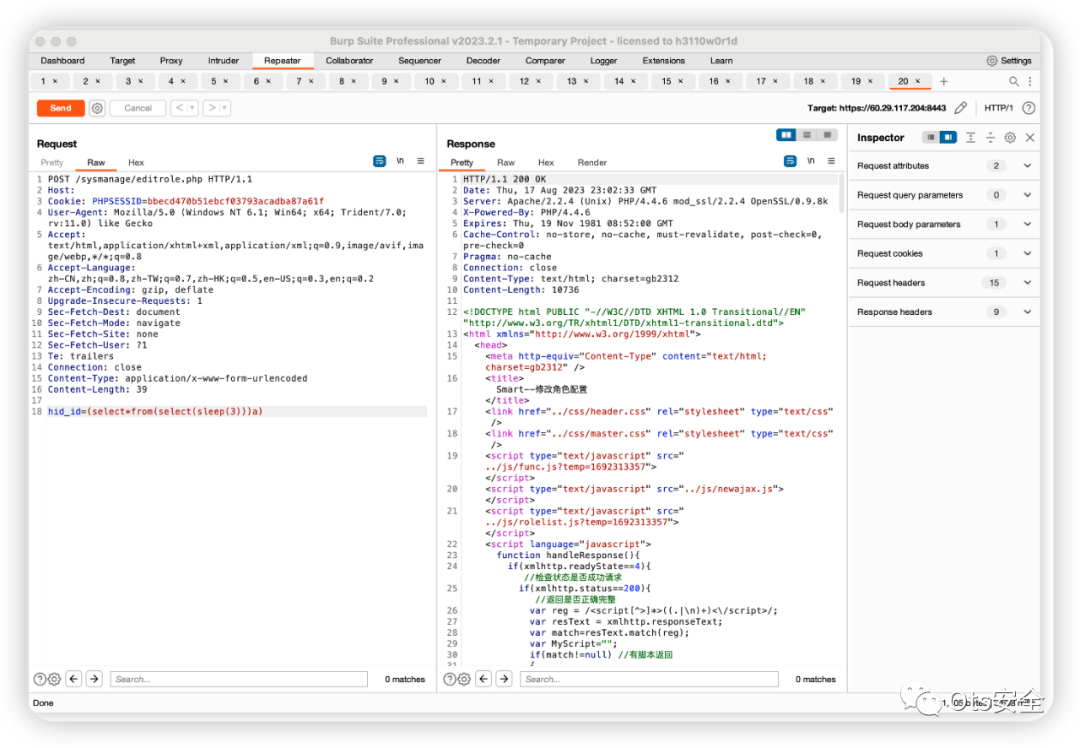Screen dimensions: 1080x748
Task: Open the Extensions tab
Action: (x=663, y=61)
